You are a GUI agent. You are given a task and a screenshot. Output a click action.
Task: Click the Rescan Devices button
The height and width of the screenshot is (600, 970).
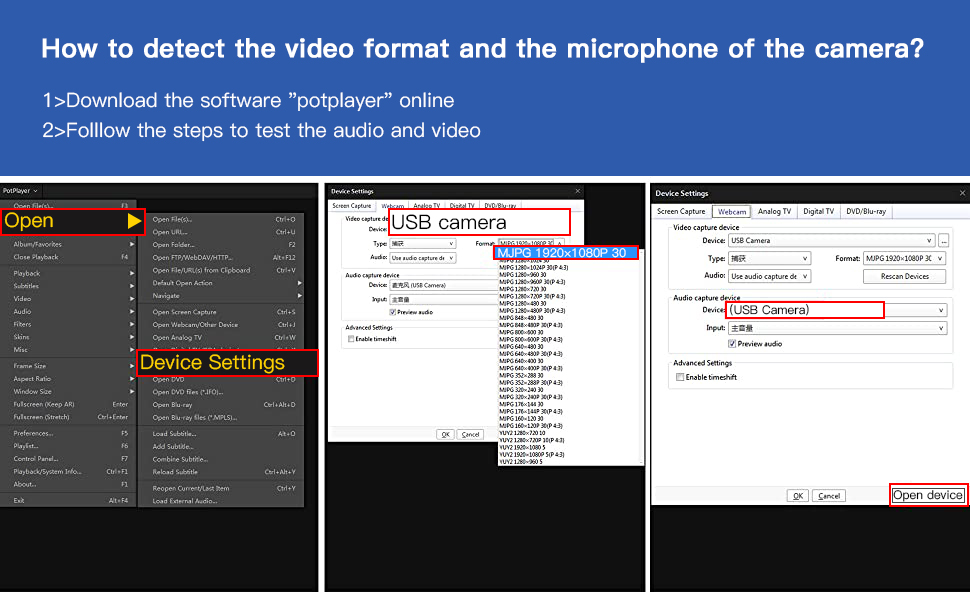point(905,277)
